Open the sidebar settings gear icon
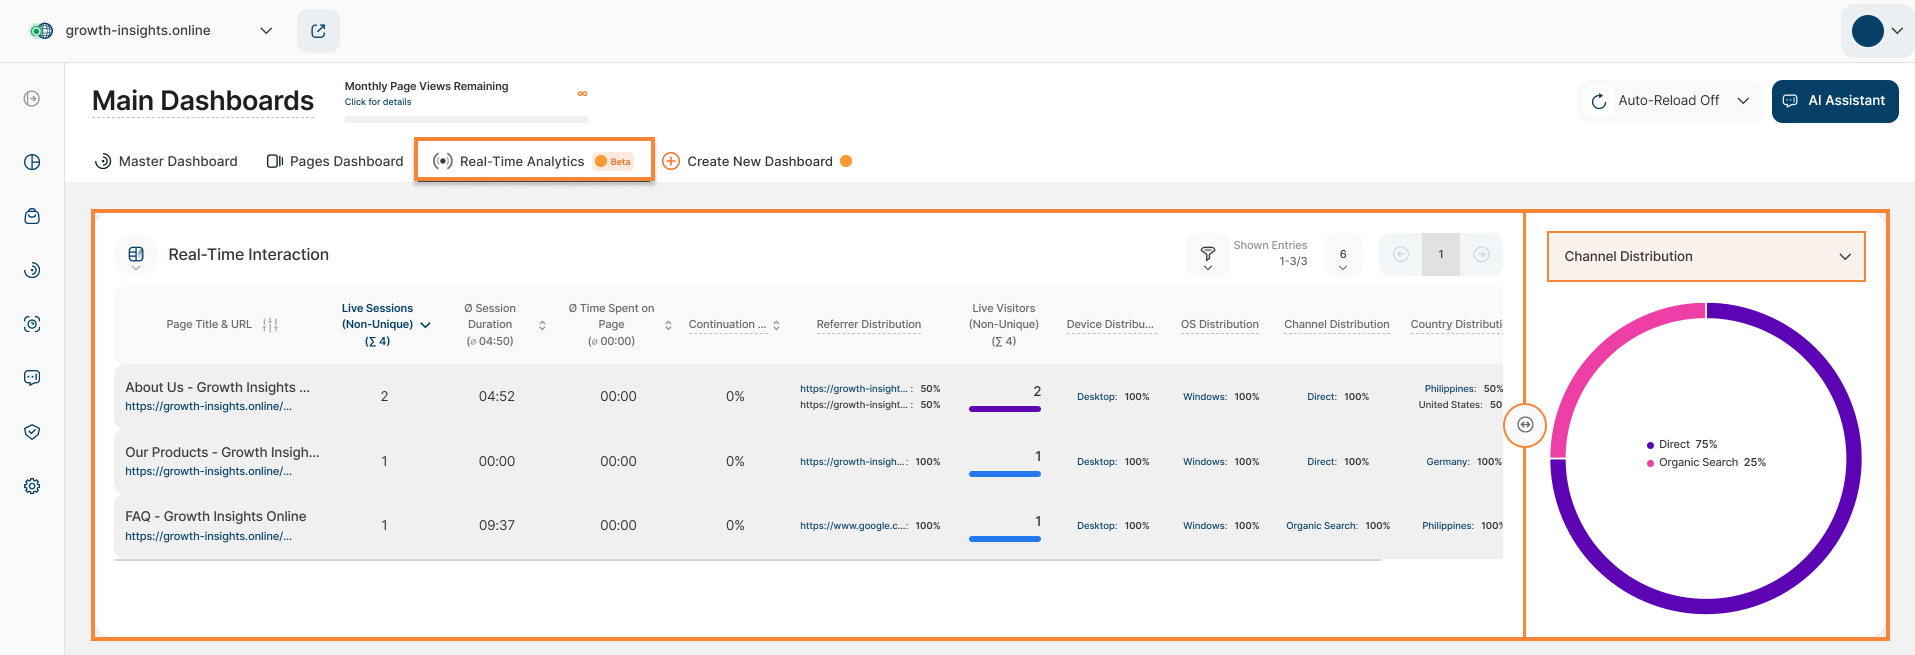The image size is (1915, 655). (32, 486)
